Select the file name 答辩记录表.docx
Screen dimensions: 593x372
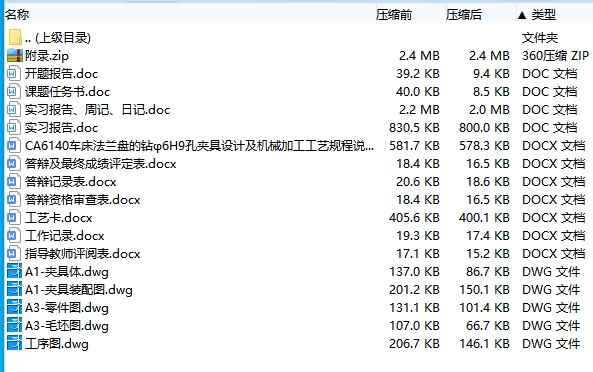tap(71, 182)
